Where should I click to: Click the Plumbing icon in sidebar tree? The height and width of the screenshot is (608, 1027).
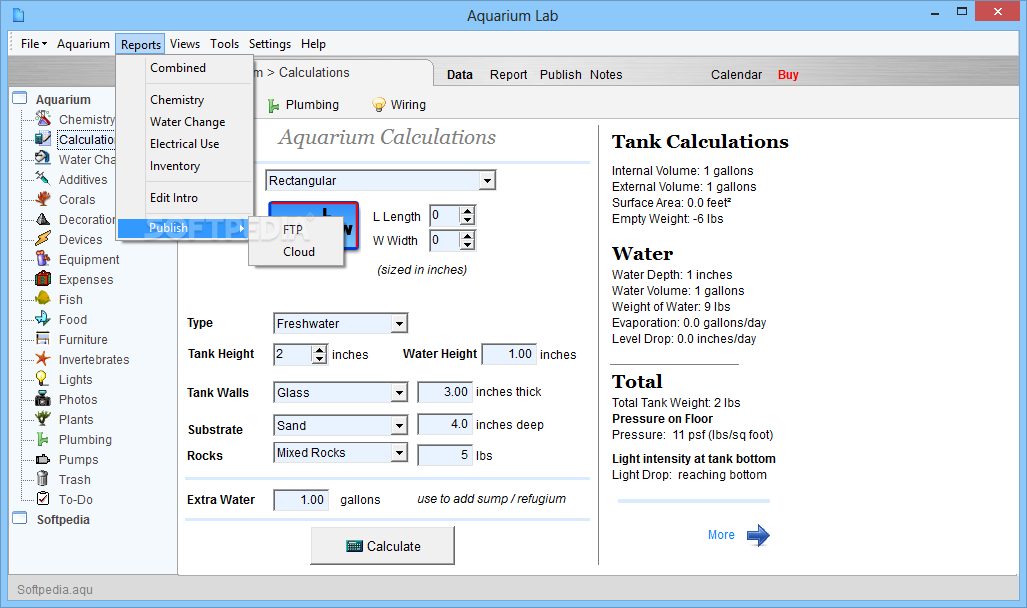[43, 438]
